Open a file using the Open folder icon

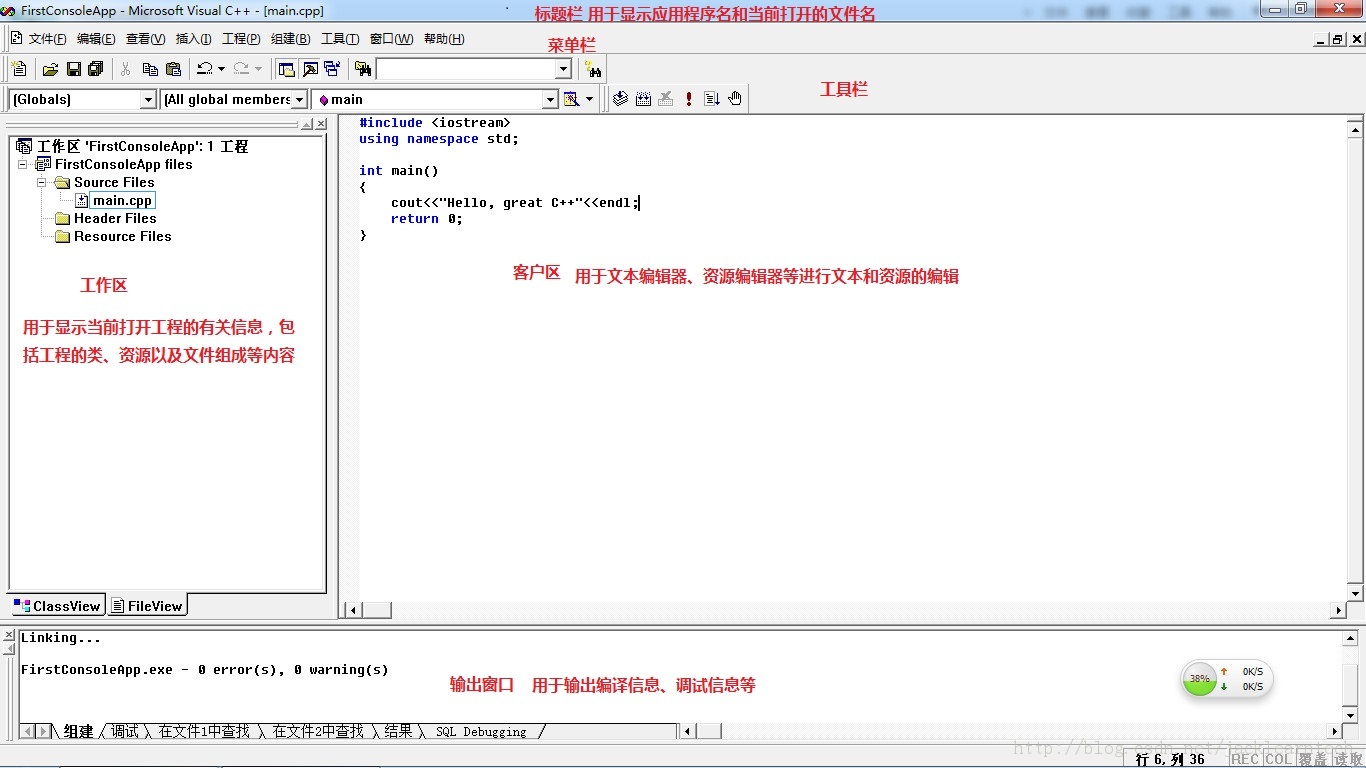pos(49,68)
